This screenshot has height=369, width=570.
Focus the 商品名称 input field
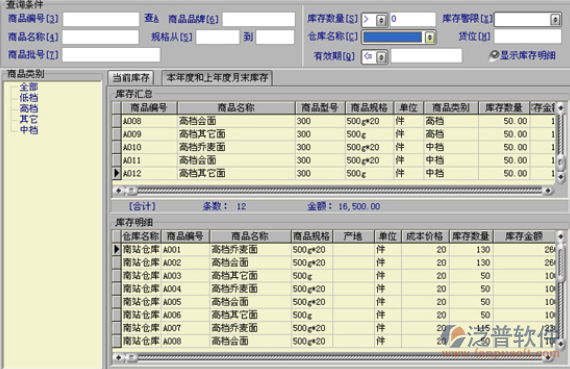pos(100,37)
